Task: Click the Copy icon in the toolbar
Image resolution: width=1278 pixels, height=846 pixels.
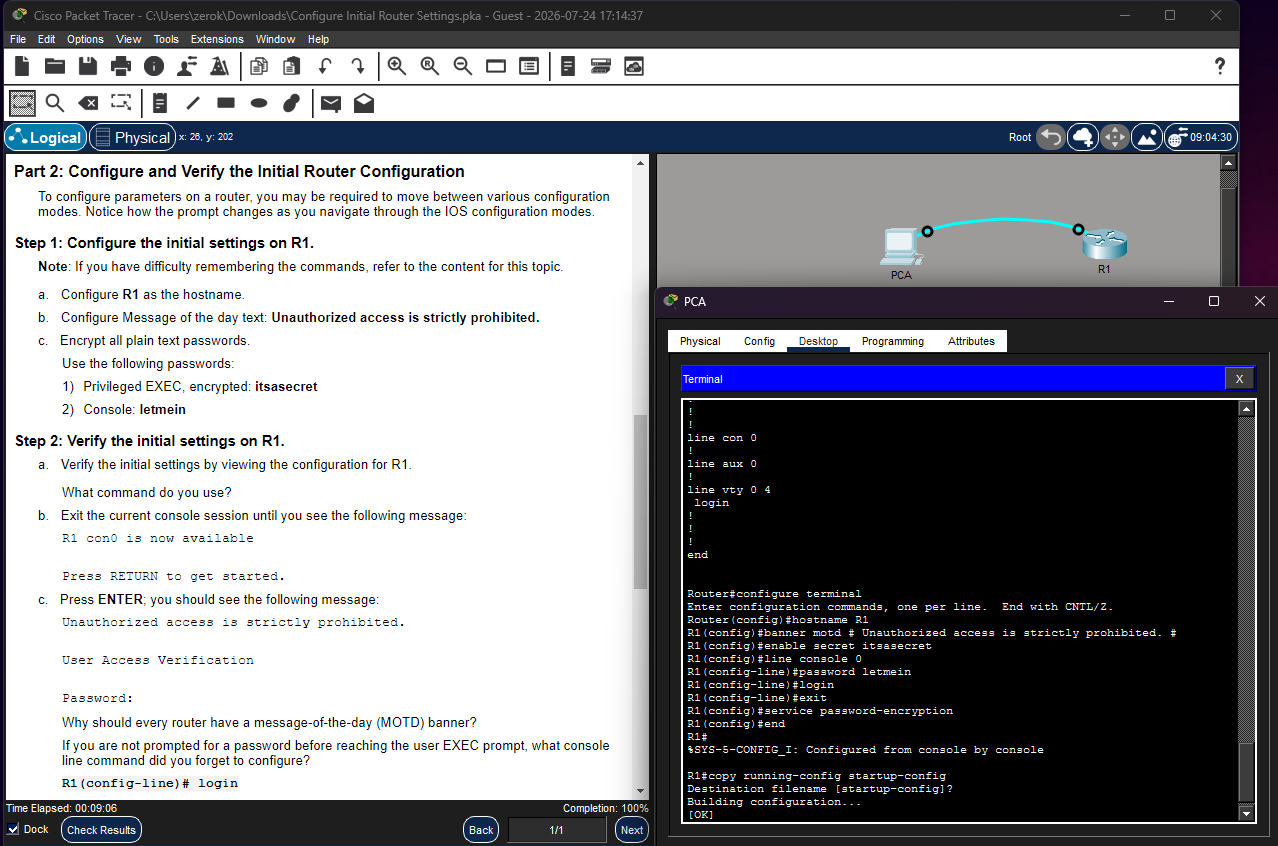Action: (259, 66)
